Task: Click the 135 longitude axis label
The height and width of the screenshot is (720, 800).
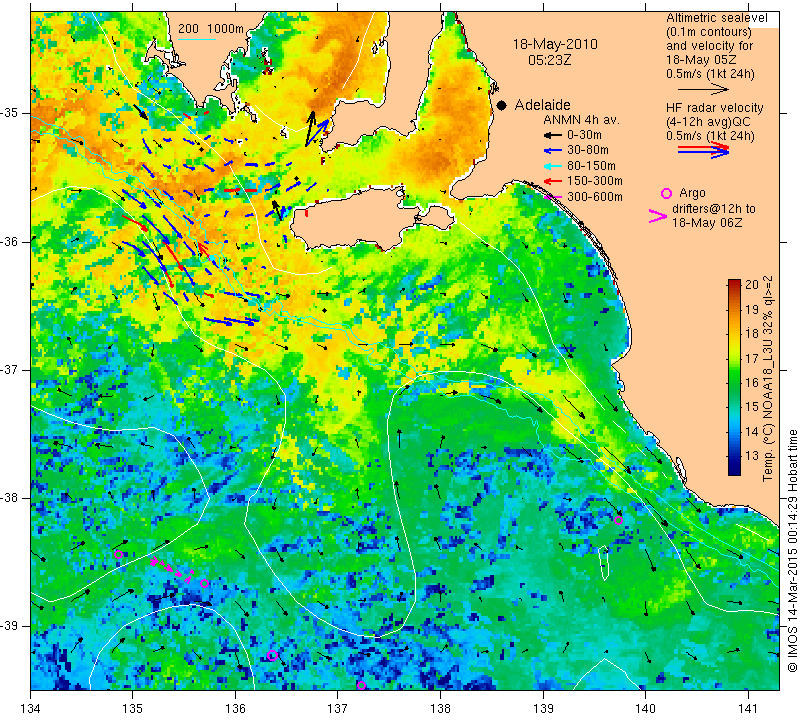Action: click(x=133, y=709)
